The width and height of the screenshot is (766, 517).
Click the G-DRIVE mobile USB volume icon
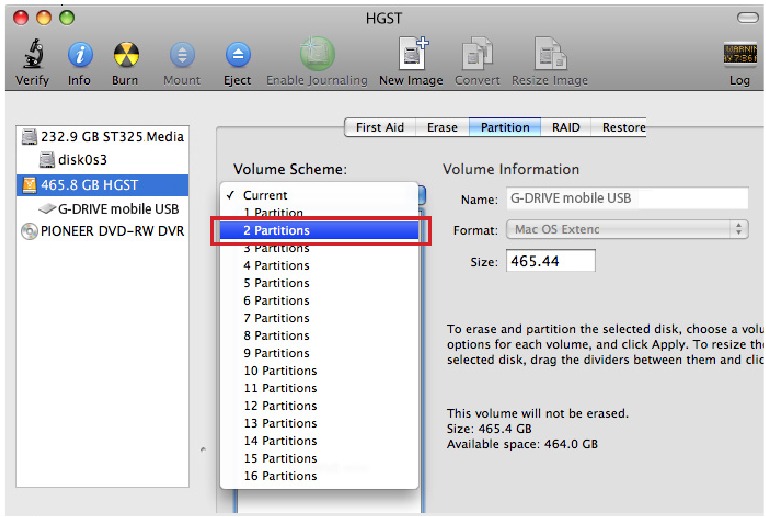click(x=46, y=209)
